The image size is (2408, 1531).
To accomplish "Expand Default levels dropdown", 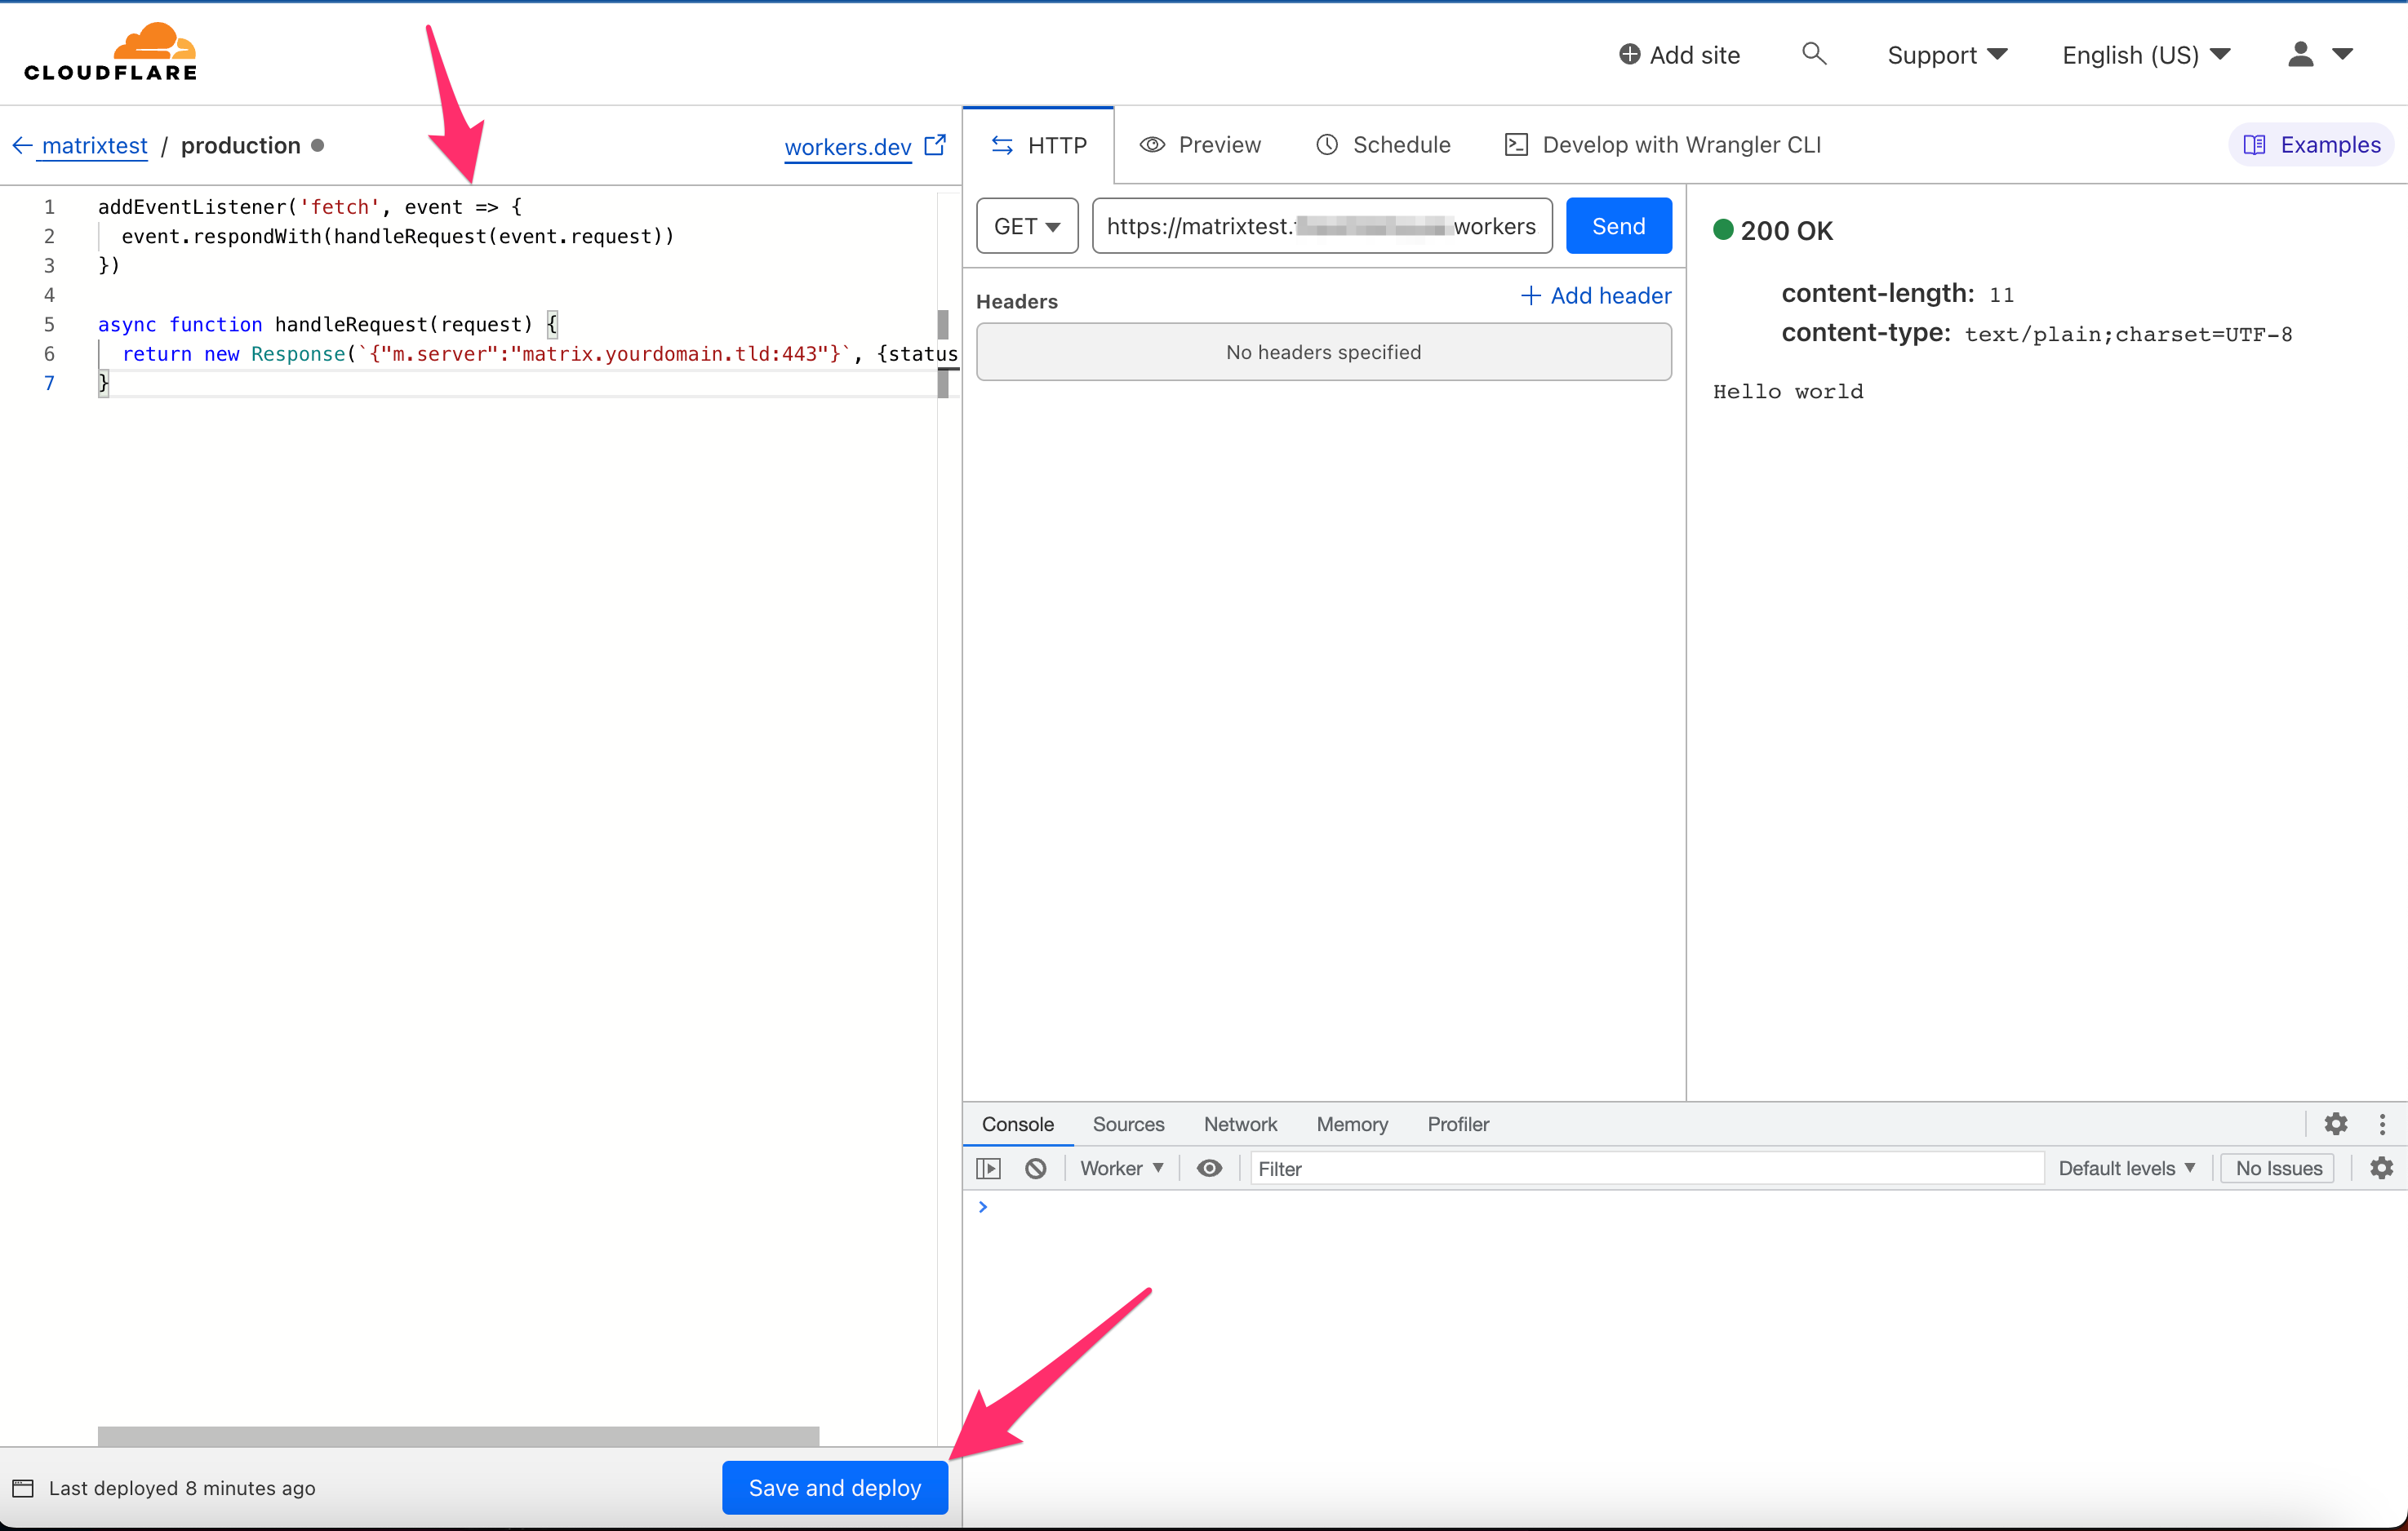I will (x=2126, y=1168).
